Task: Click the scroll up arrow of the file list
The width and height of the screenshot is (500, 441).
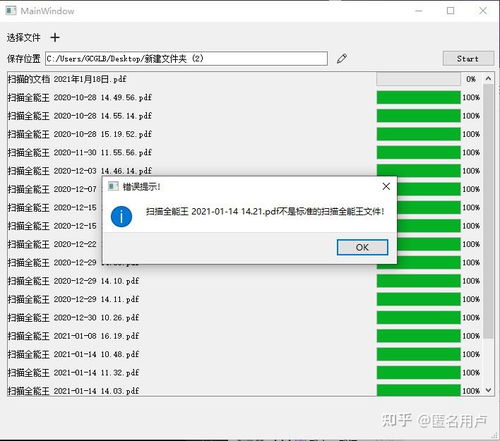Action: click(488, 78)
